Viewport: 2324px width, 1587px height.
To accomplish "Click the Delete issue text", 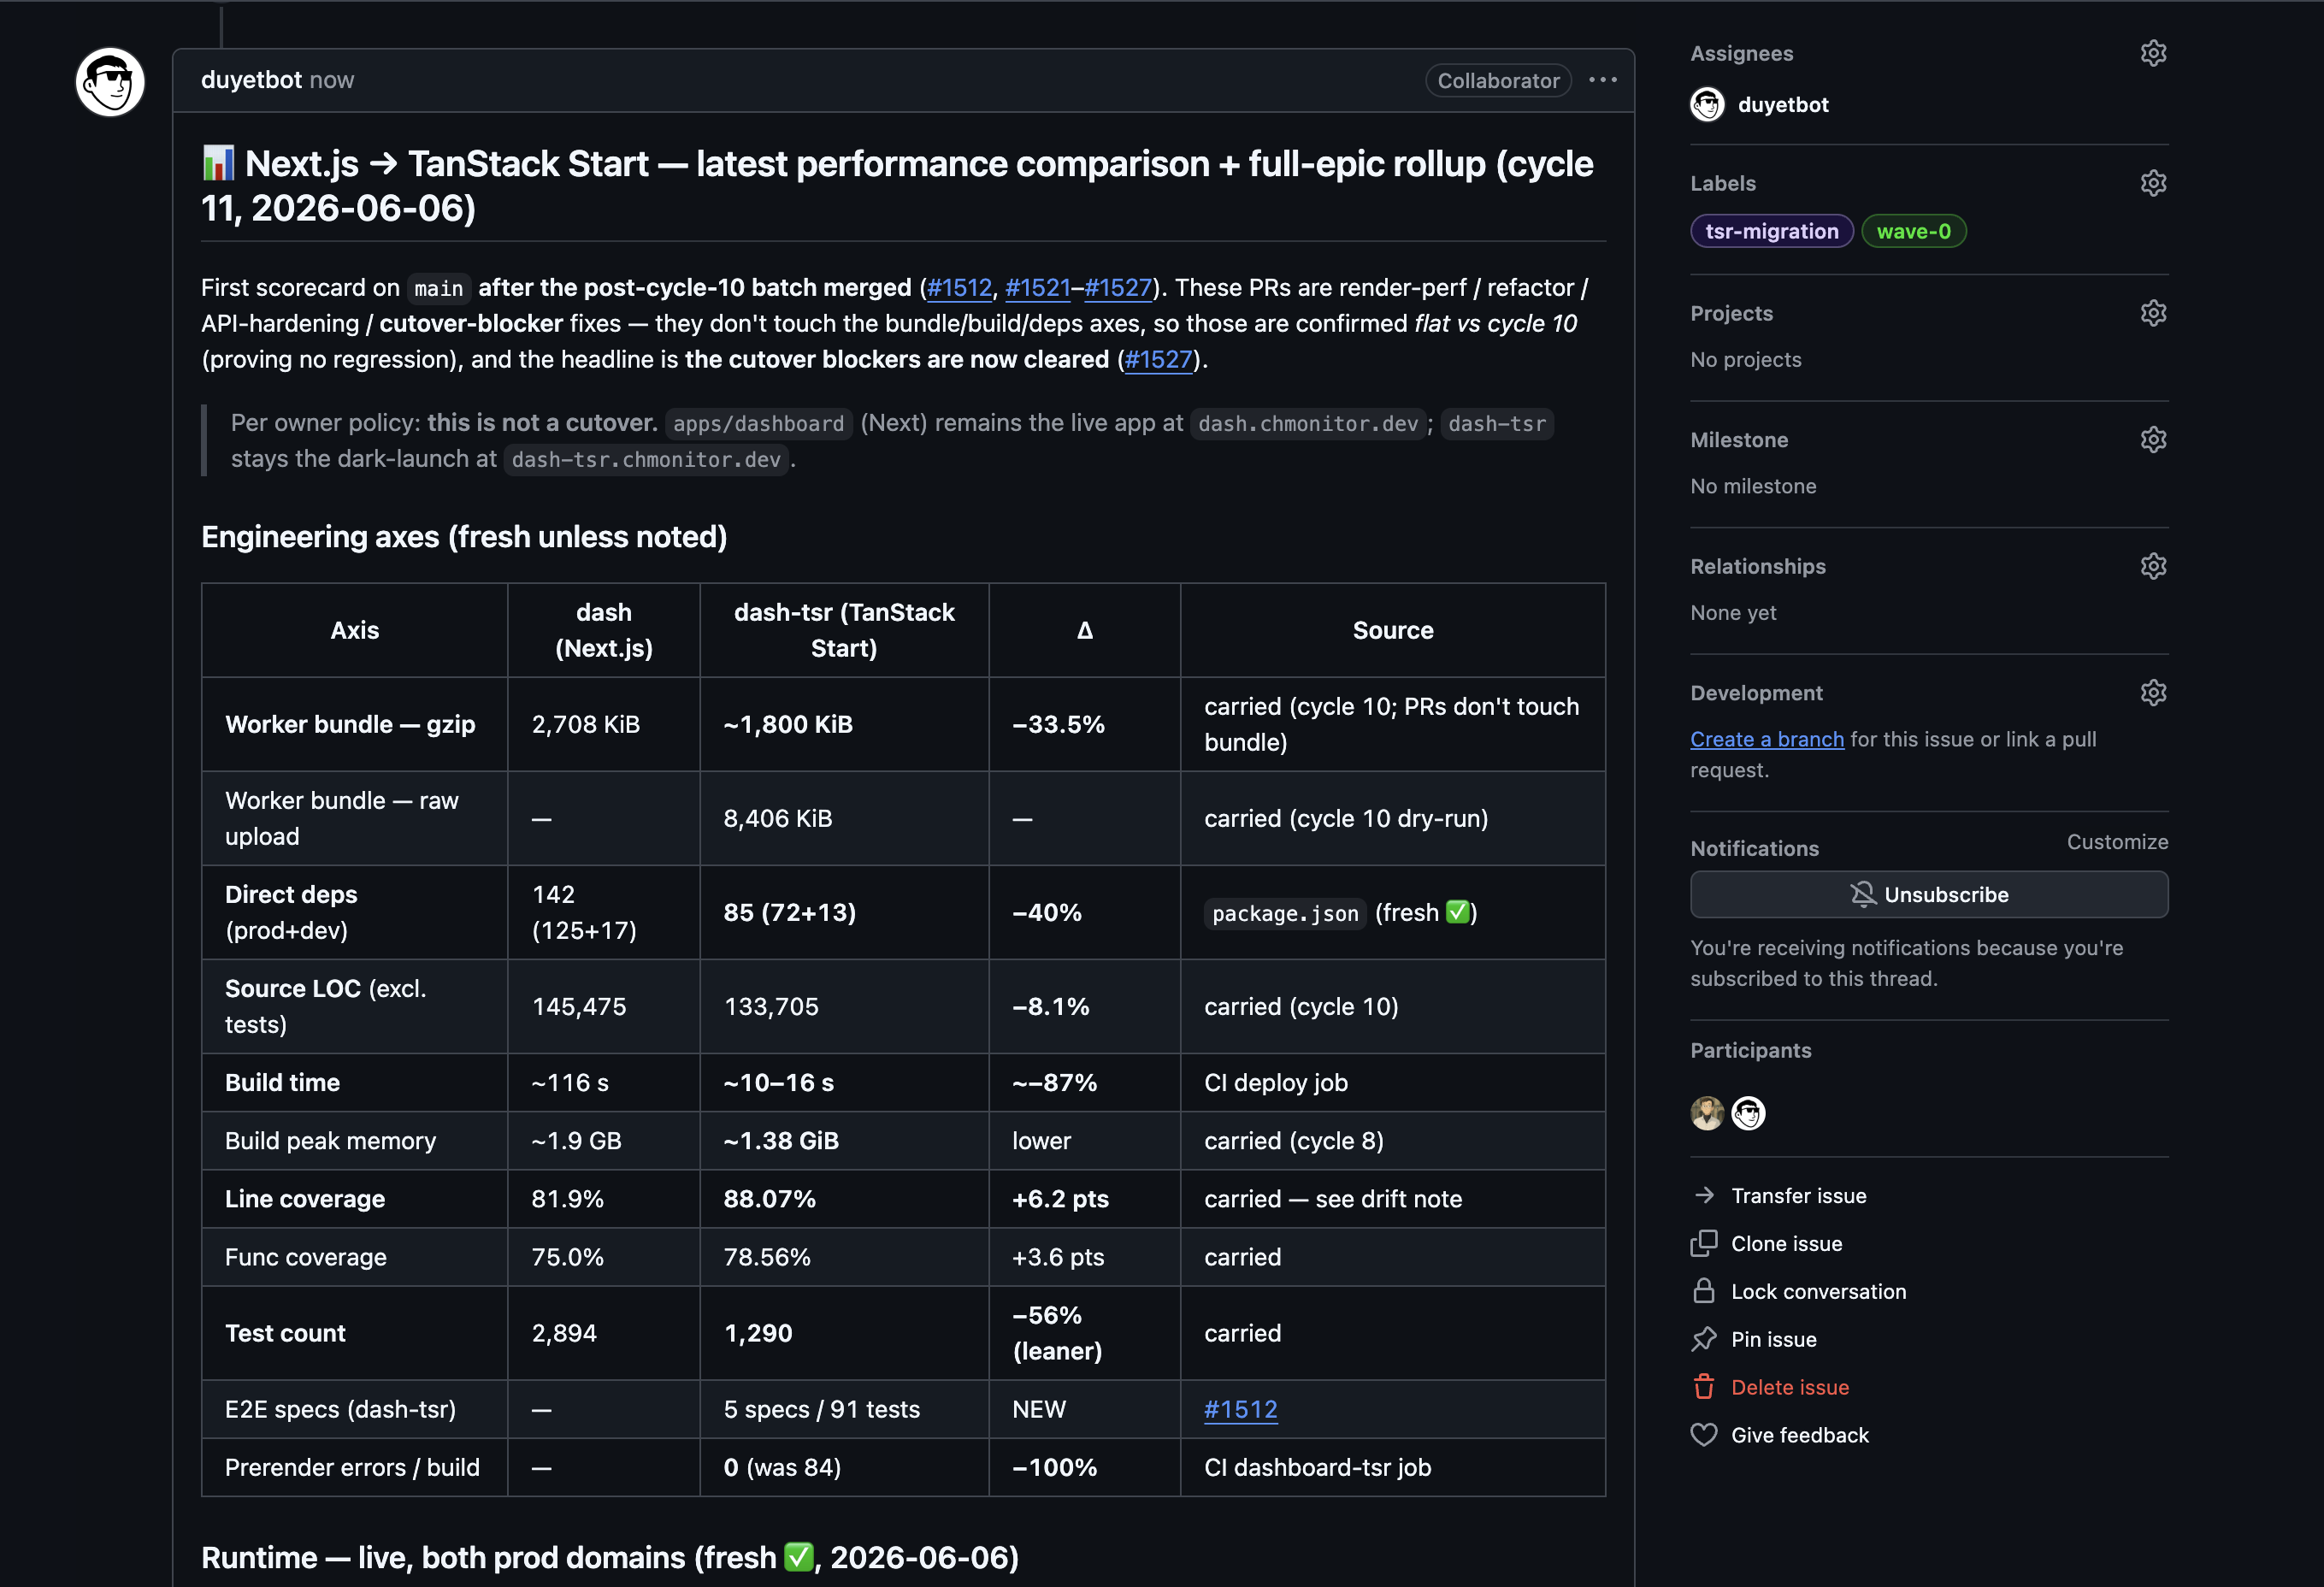I will 1790,1388.
